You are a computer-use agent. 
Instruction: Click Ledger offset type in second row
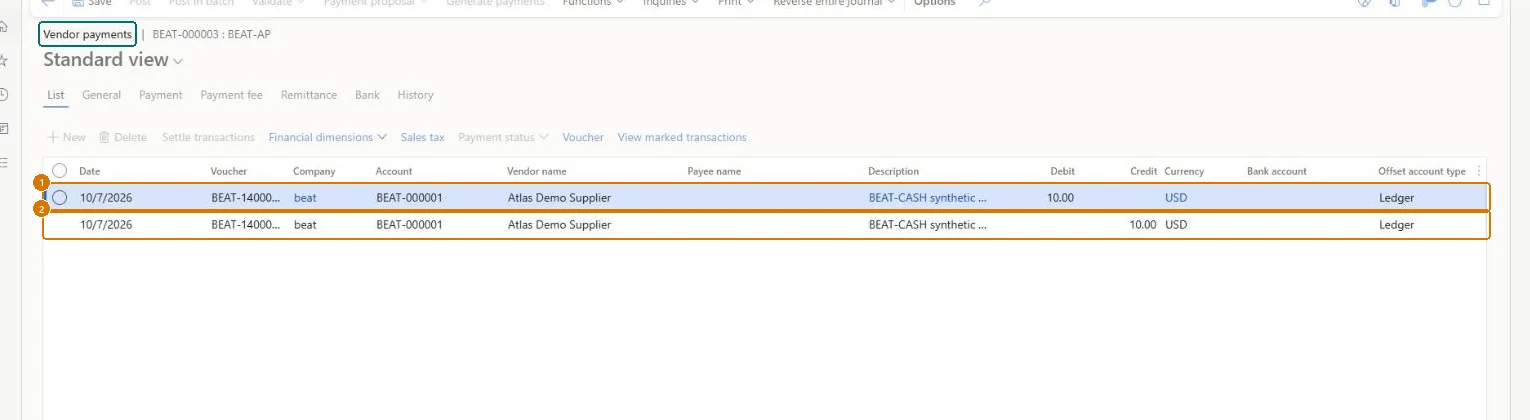point(1396,225)
